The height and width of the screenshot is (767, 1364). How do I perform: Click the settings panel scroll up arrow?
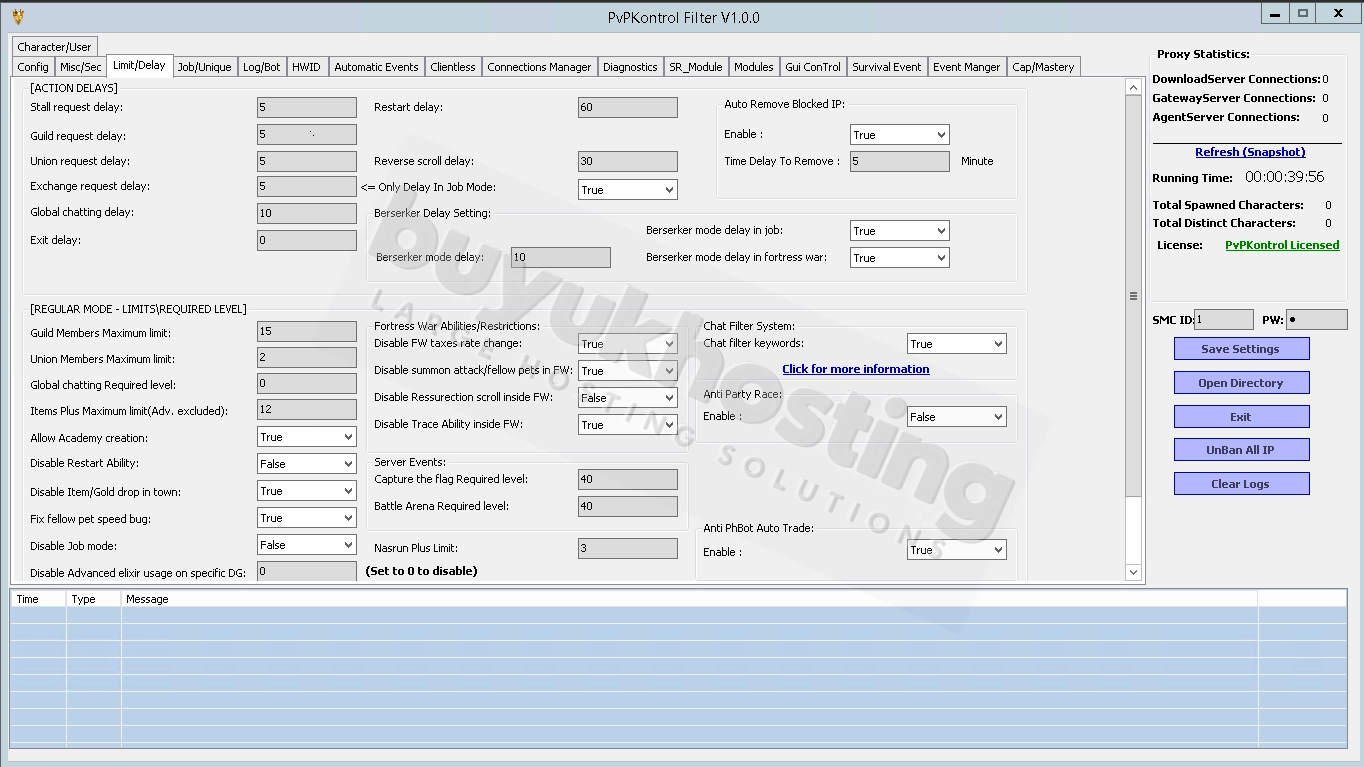click(x=1133, y=88)
